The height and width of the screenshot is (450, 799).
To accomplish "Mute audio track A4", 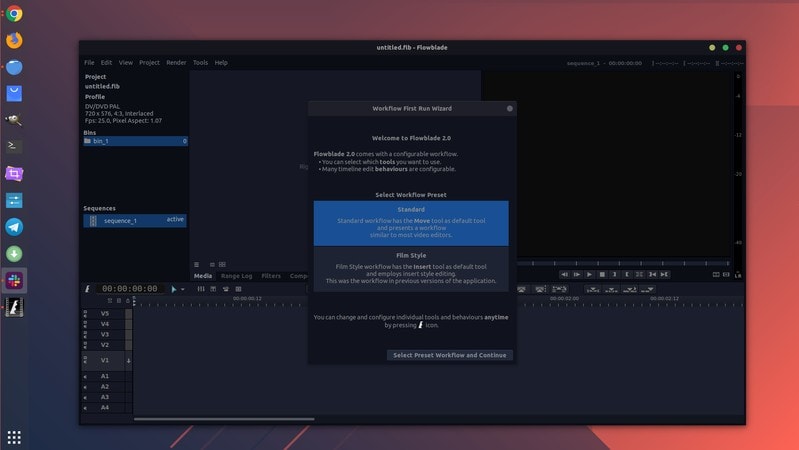I will (85, 408).
